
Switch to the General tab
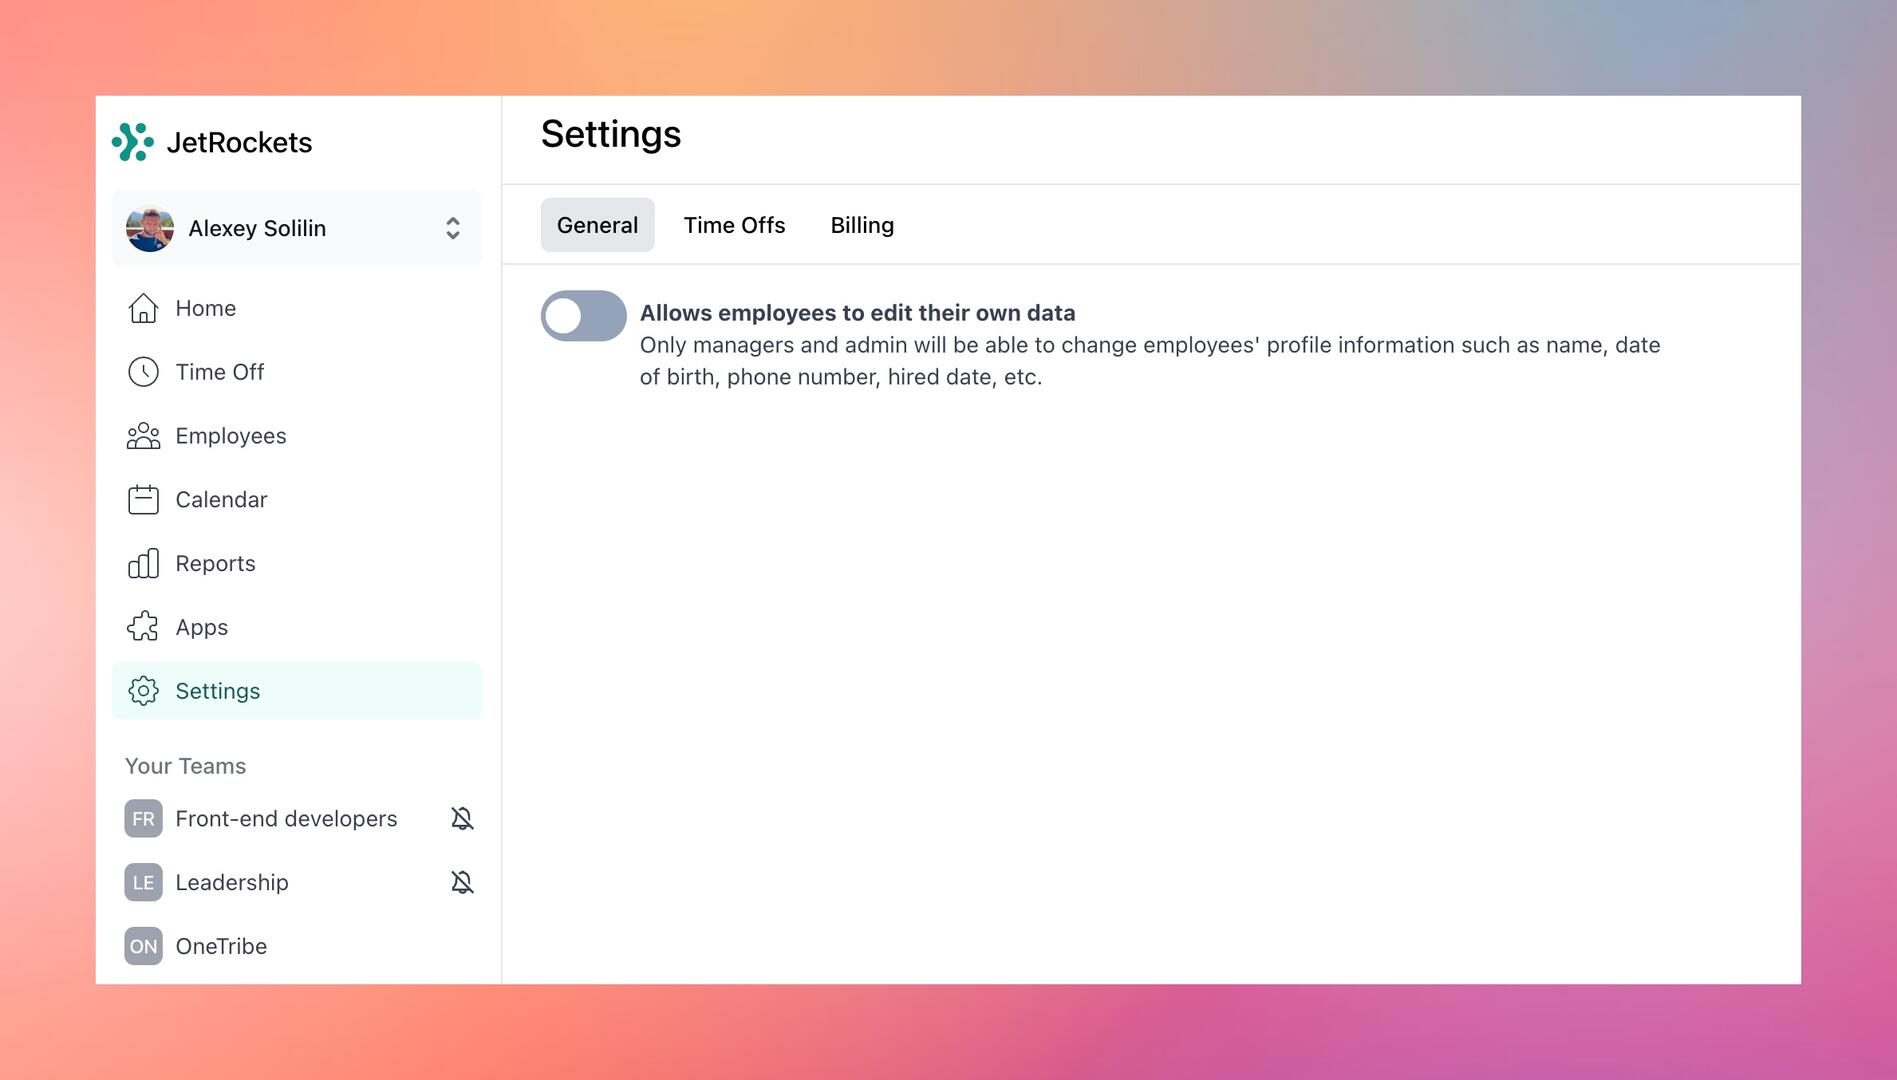[597, 225]
